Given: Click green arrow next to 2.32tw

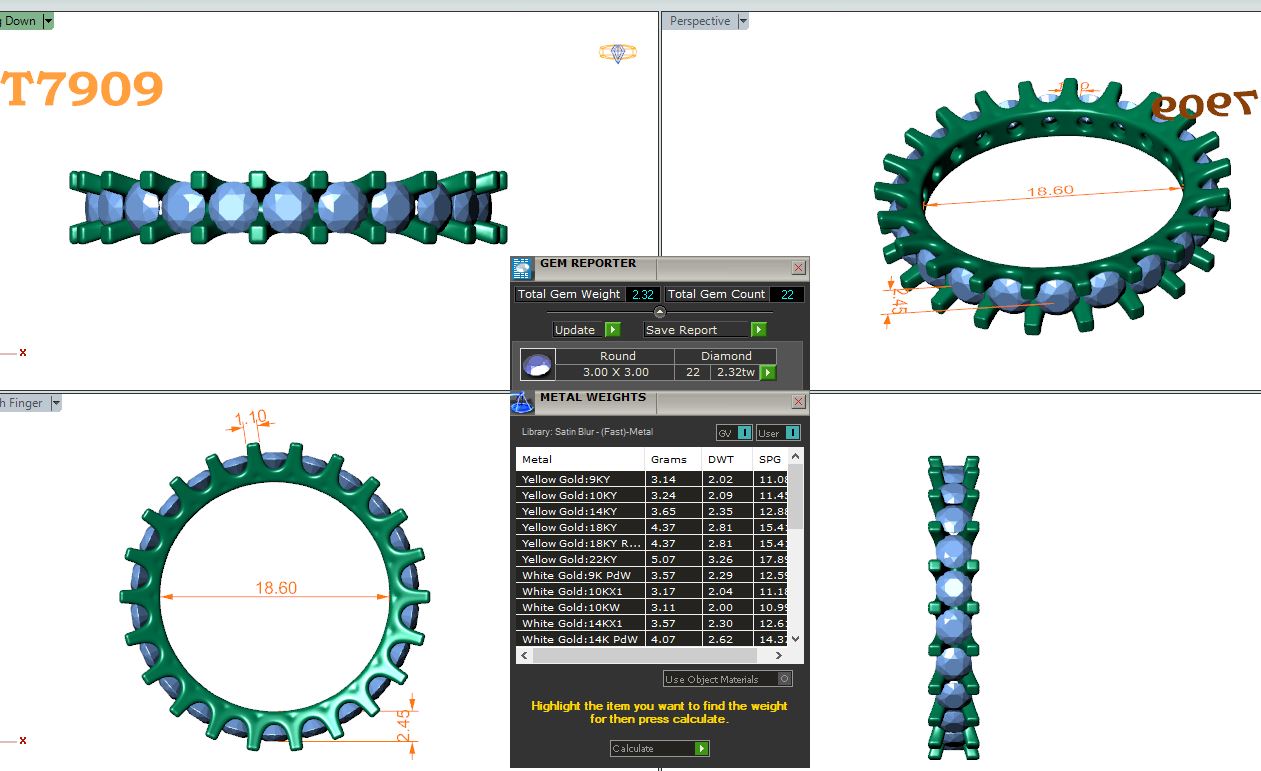Looking at the screenshot, I should (x=768, y=373).
